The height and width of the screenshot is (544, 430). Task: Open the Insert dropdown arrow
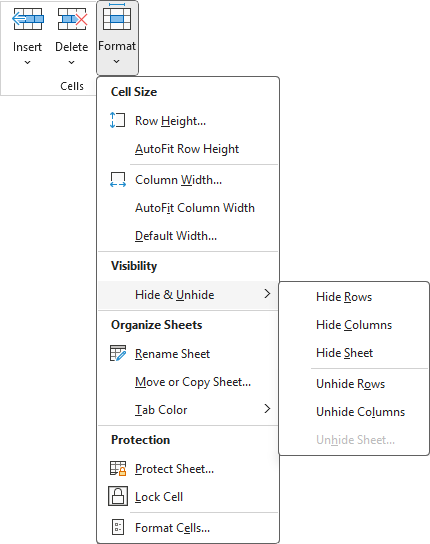click(27, 62)
